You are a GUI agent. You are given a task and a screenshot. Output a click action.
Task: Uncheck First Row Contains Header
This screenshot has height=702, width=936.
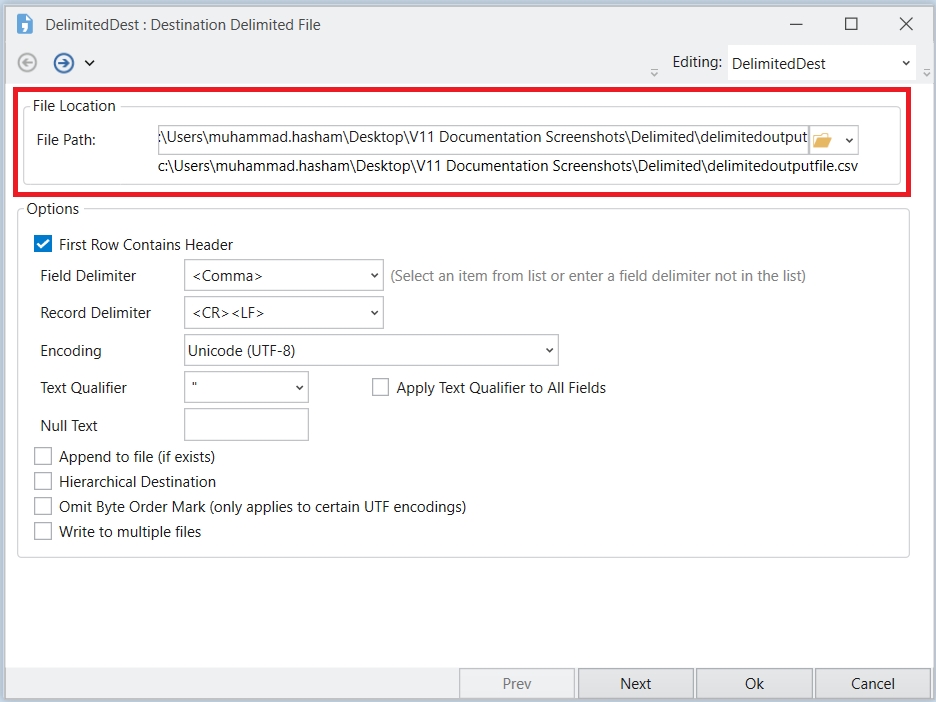click(43, 244)
